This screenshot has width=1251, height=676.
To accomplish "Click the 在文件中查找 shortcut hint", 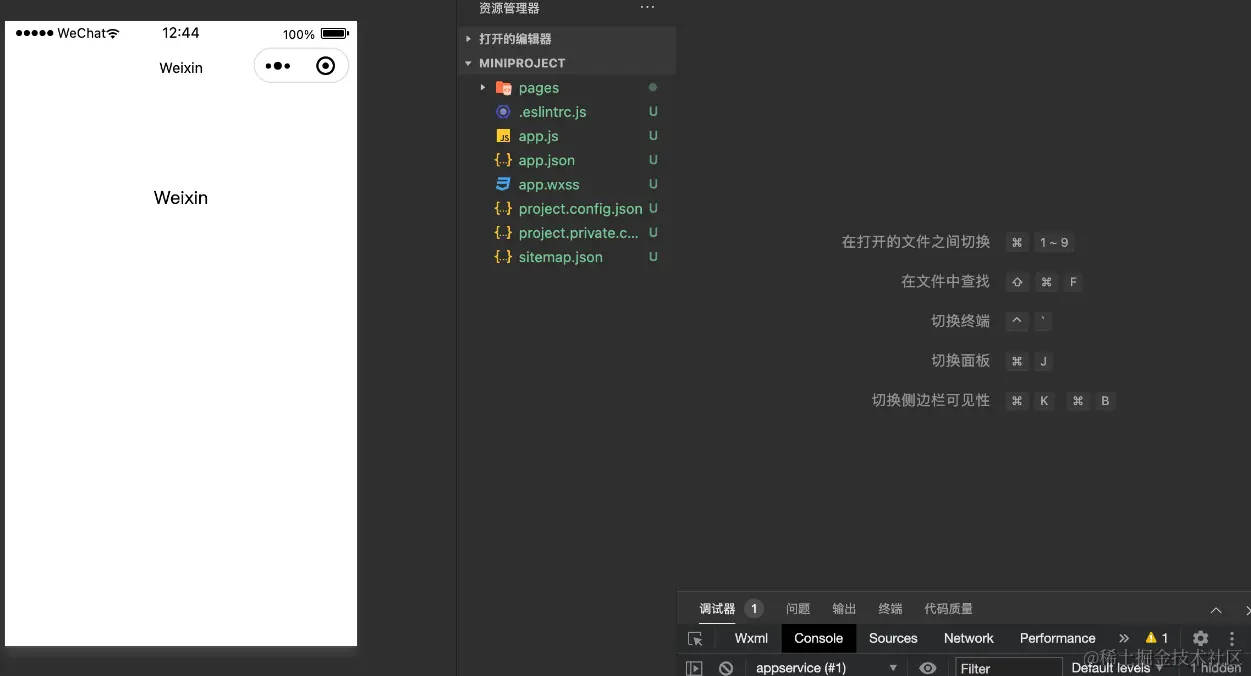I will click(x=945, y=282).
